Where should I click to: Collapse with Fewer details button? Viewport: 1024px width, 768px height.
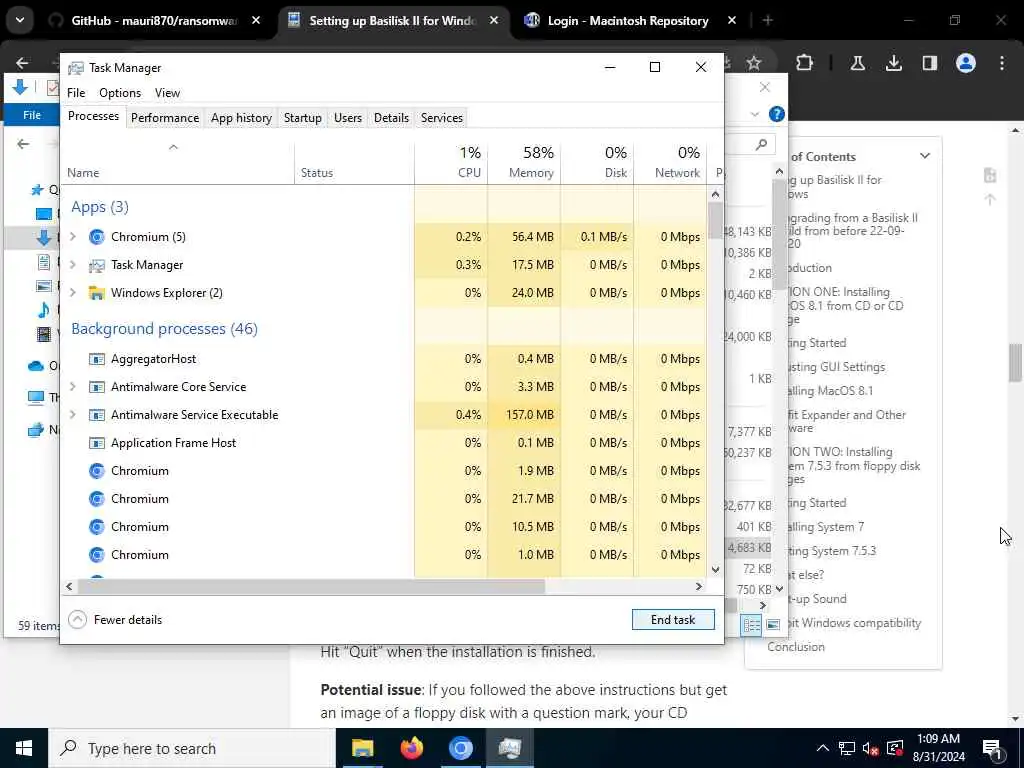pyautogui.click(x=116, y=620)
